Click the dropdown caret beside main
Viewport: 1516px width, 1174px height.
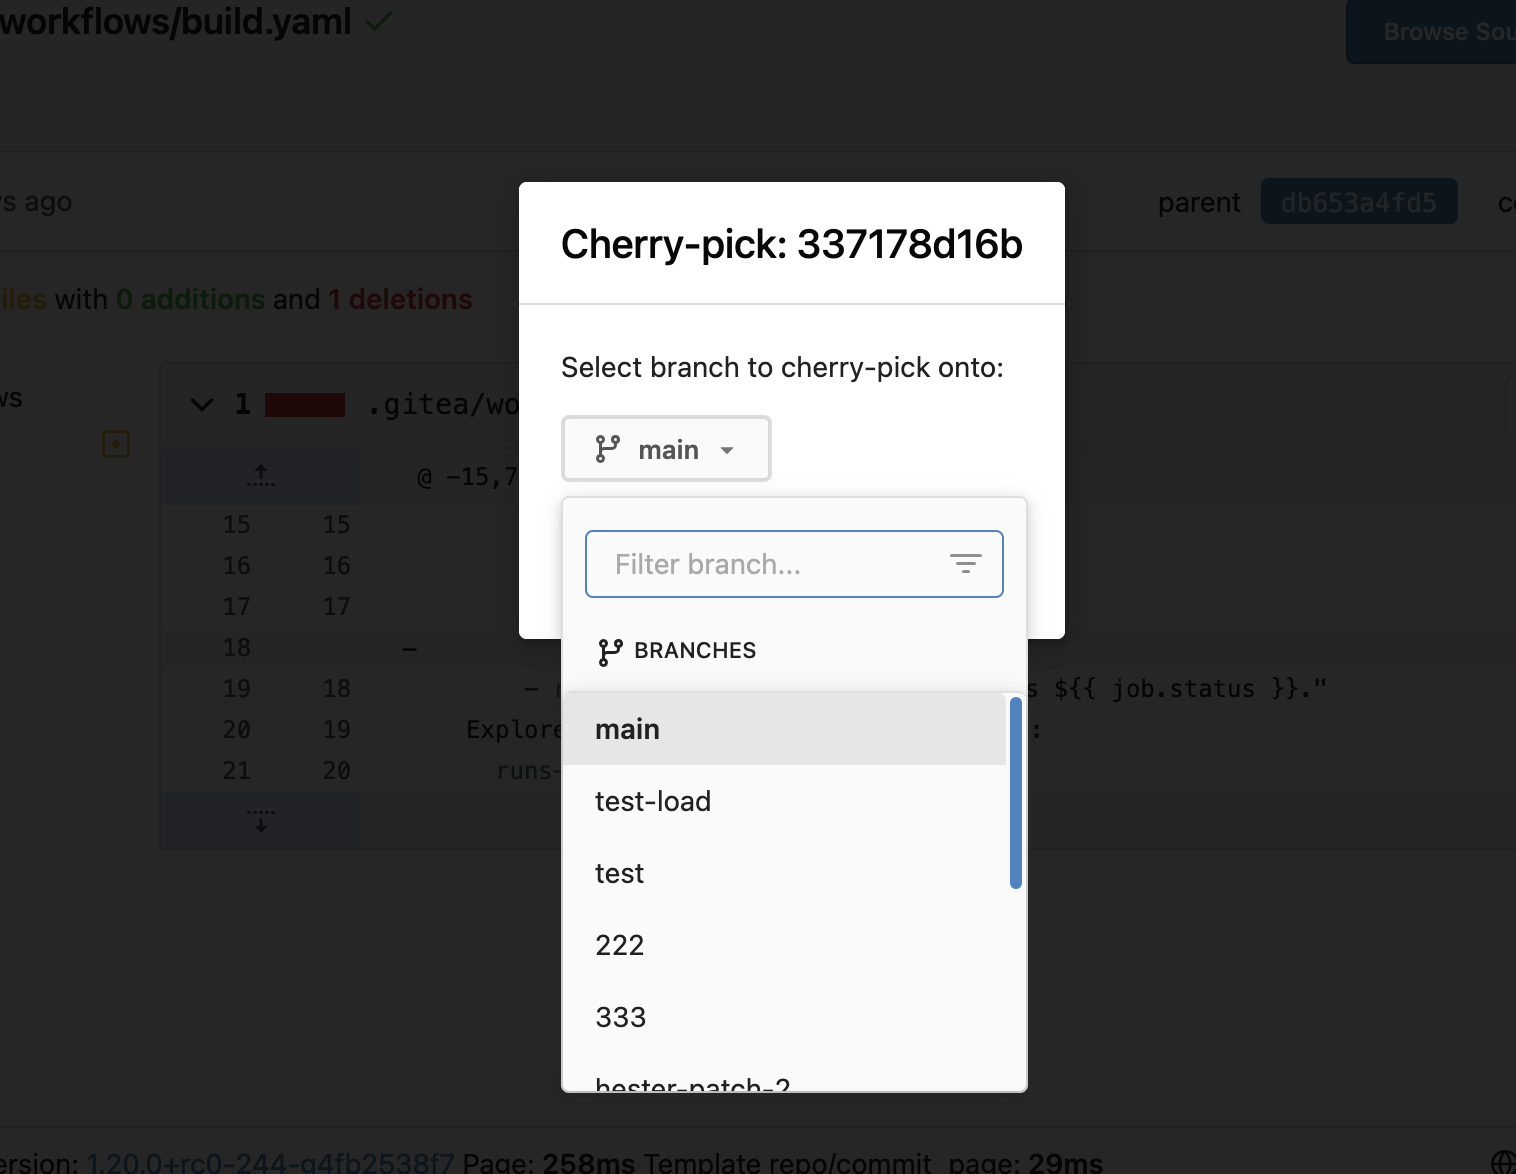coord(727,451)
